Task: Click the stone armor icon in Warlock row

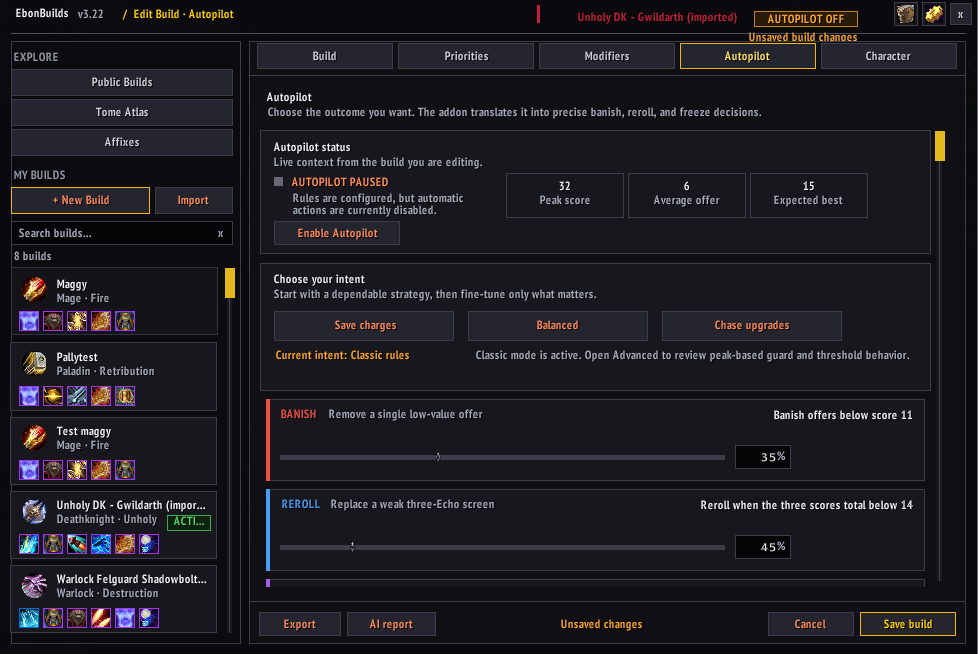Action: (x=77, y=618)
